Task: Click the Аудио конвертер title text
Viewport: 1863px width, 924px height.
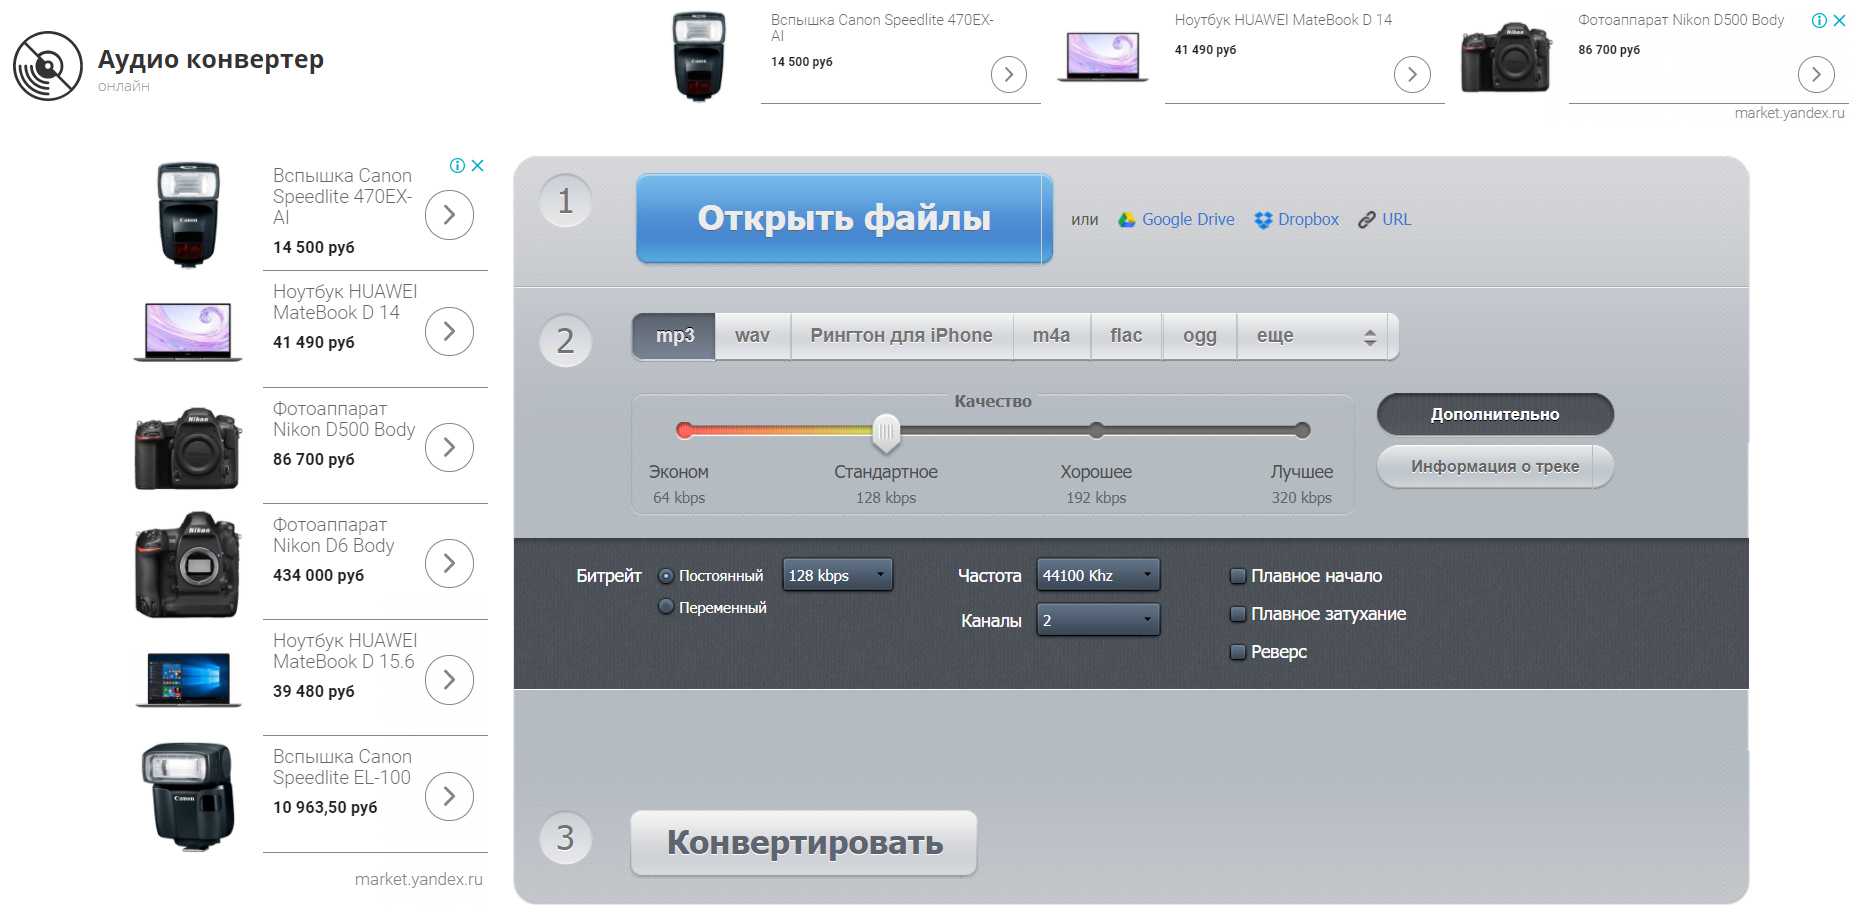Action: pos(211,60)
